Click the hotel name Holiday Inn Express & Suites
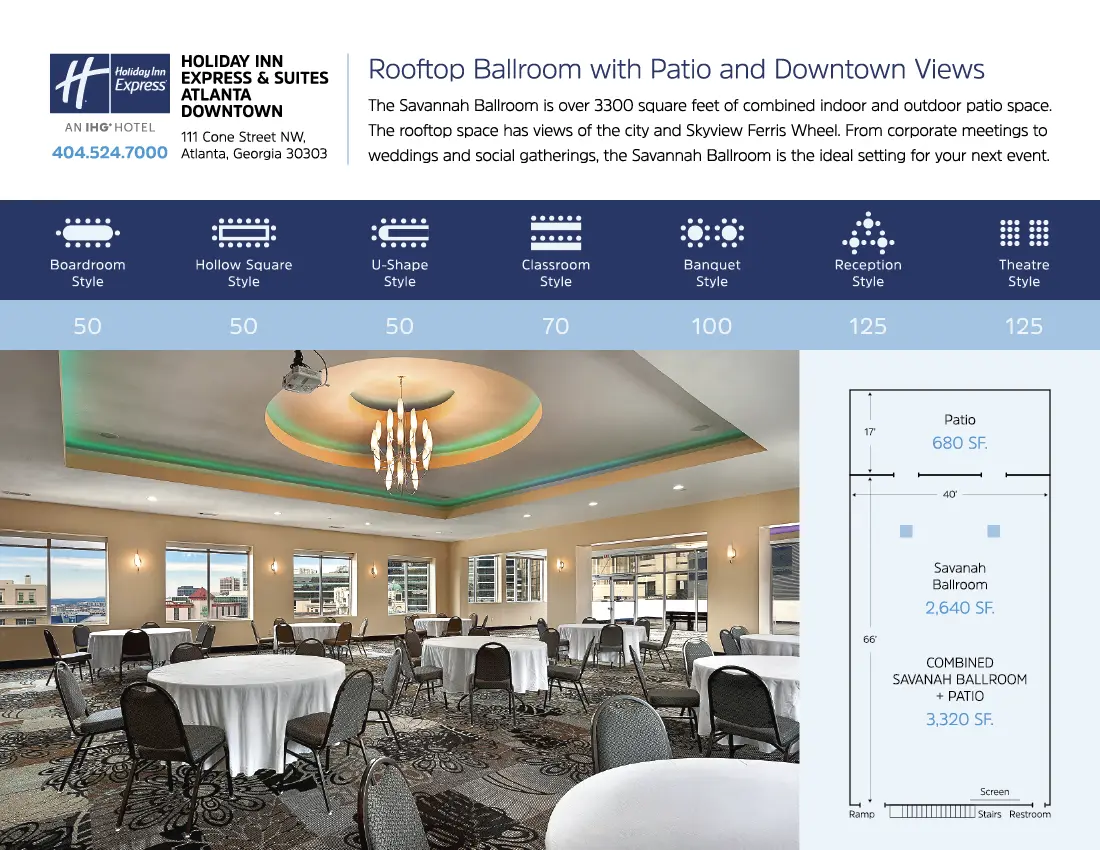1100x850 pixels. coord(255,86)
